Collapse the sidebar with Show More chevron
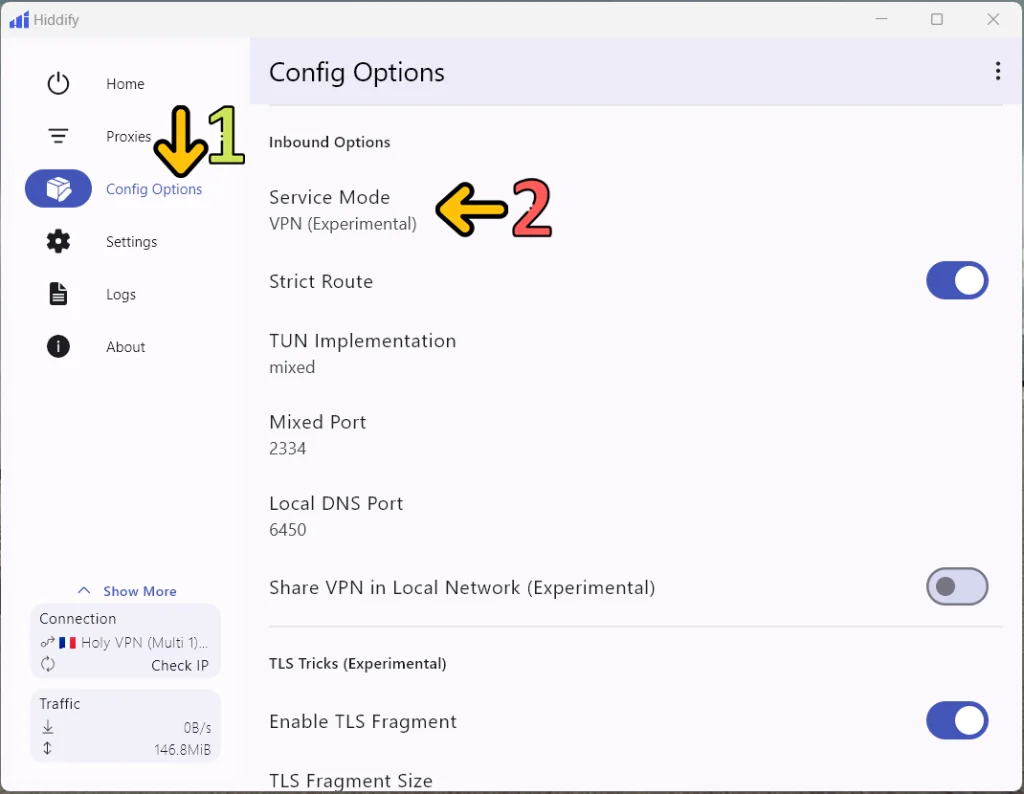 [126, 590]
